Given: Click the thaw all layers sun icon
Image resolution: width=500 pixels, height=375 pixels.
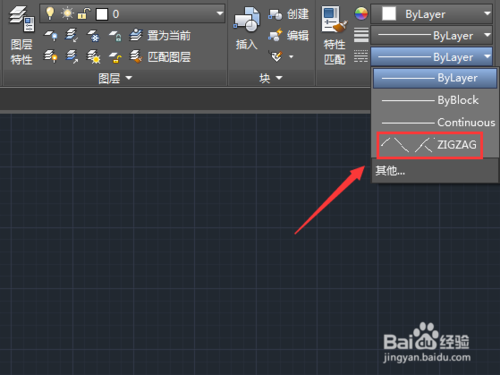Looking at the screenshot, I should [93, 57].
